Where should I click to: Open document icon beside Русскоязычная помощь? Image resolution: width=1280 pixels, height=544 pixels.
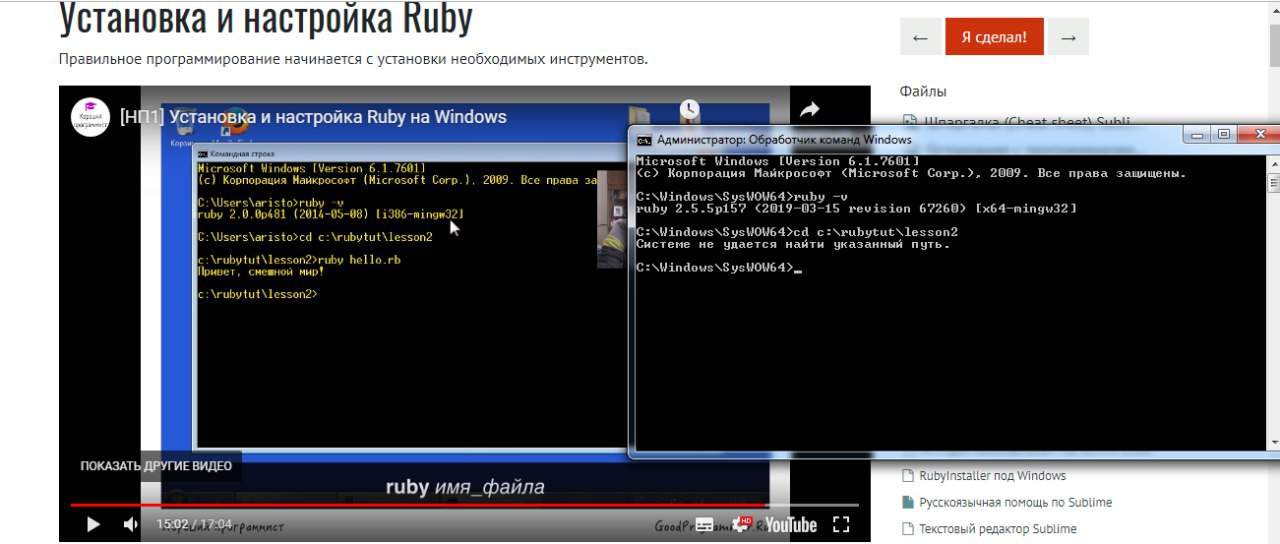pos(908,502)
